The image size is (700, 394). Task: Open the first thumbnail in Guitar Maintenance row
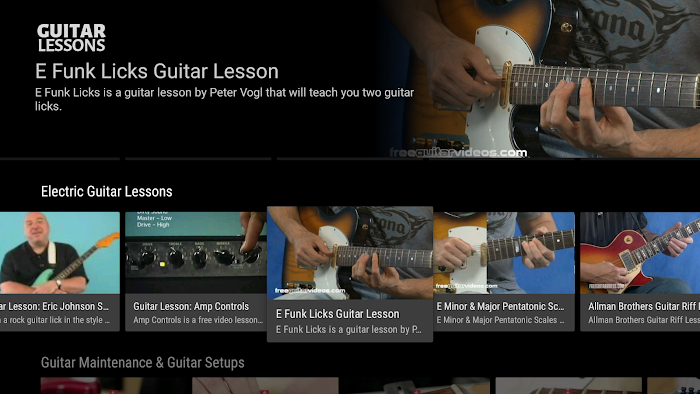coord(114,386)
